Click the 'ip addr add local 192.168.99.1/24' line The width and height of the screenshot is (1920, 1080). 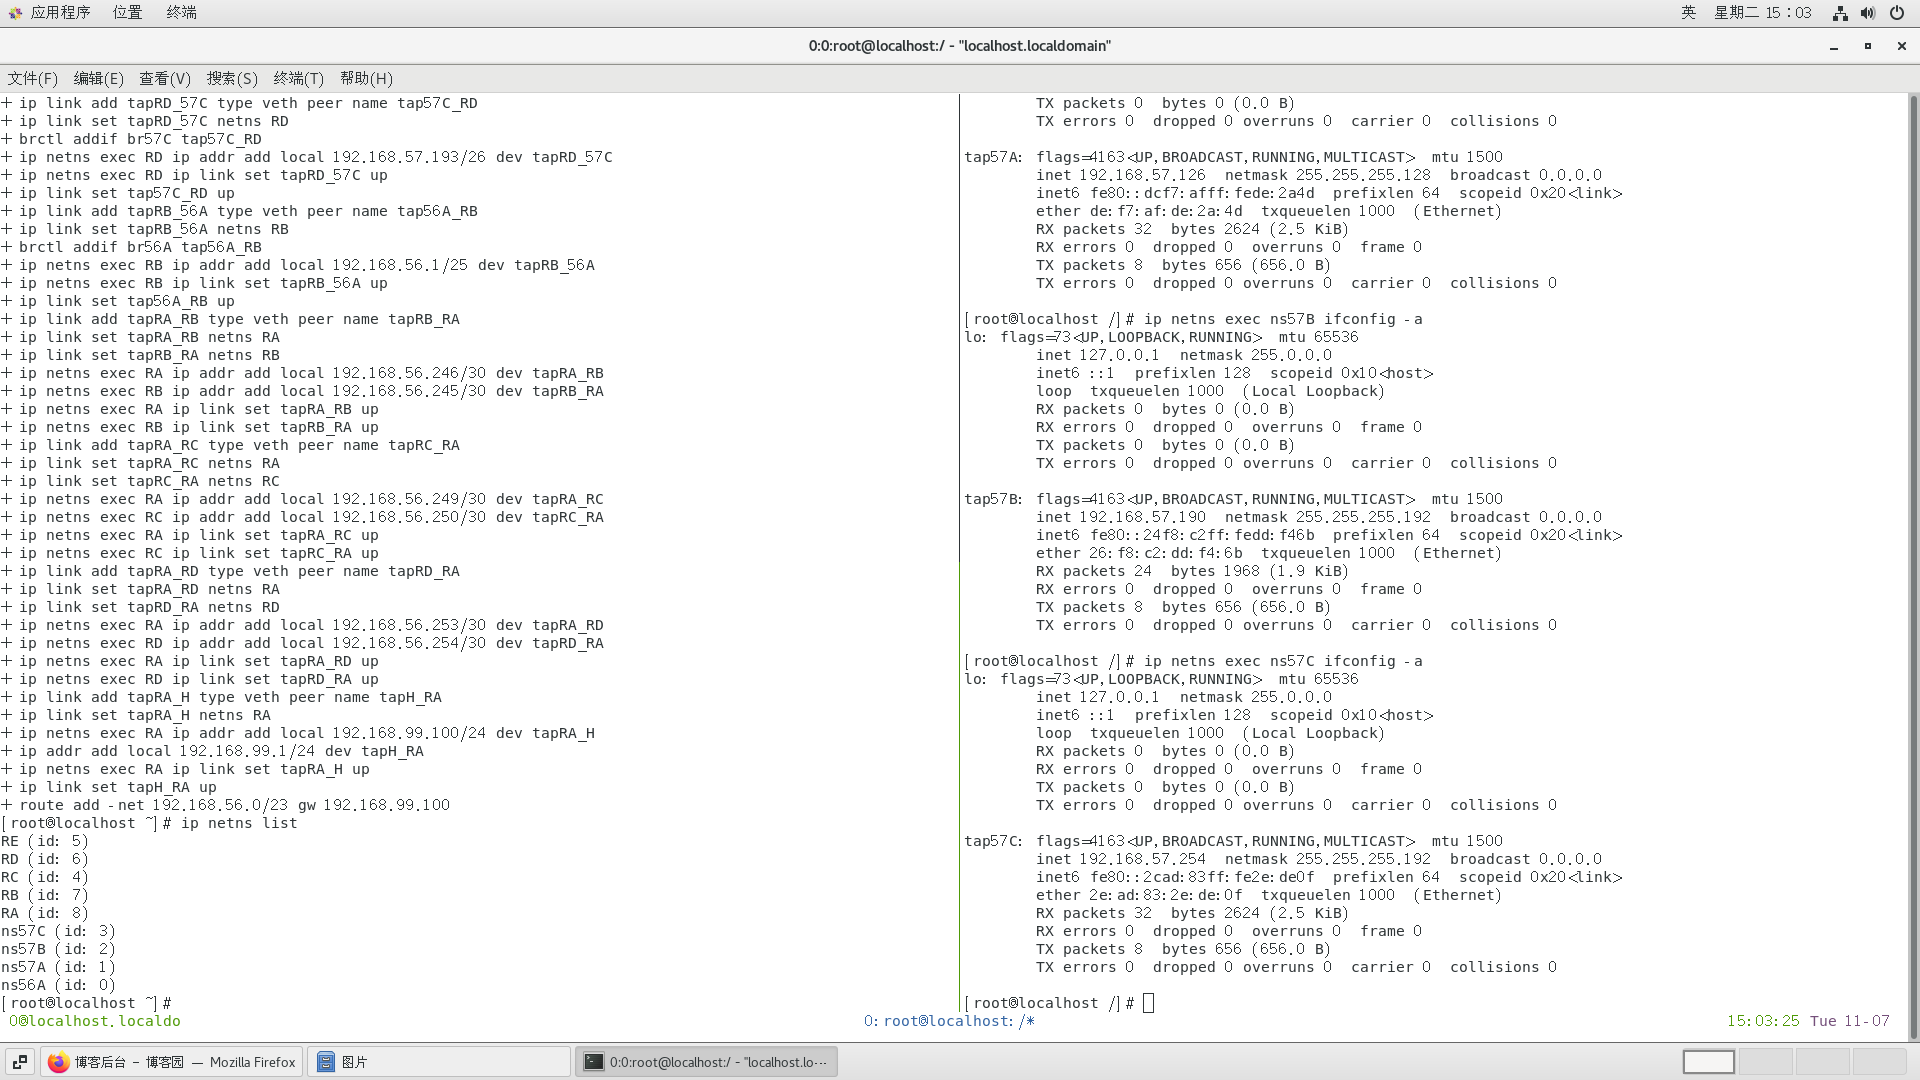click(213, 751)
